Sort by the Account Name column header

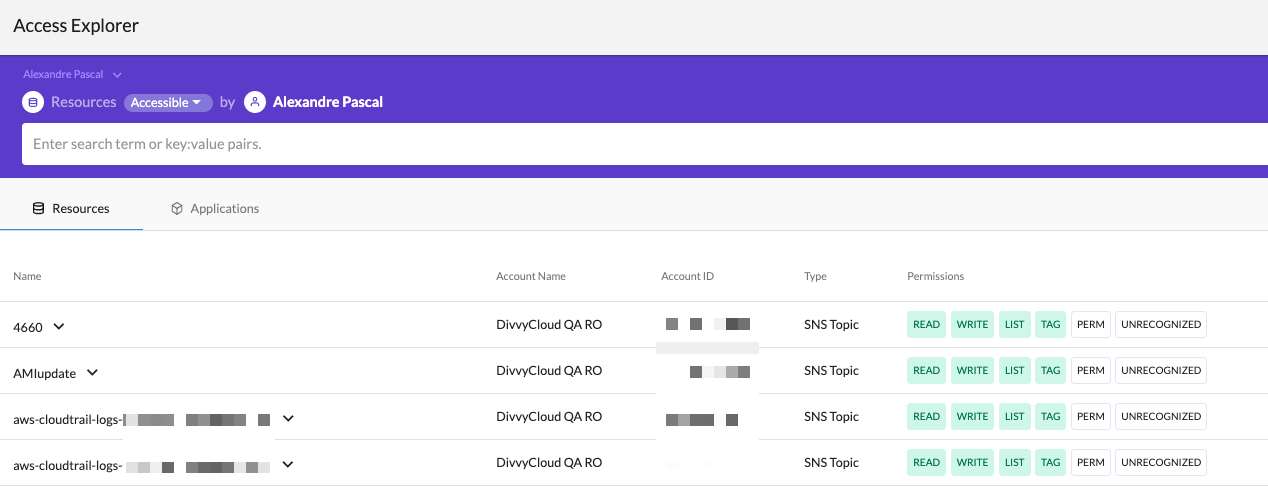coord(531,276)
